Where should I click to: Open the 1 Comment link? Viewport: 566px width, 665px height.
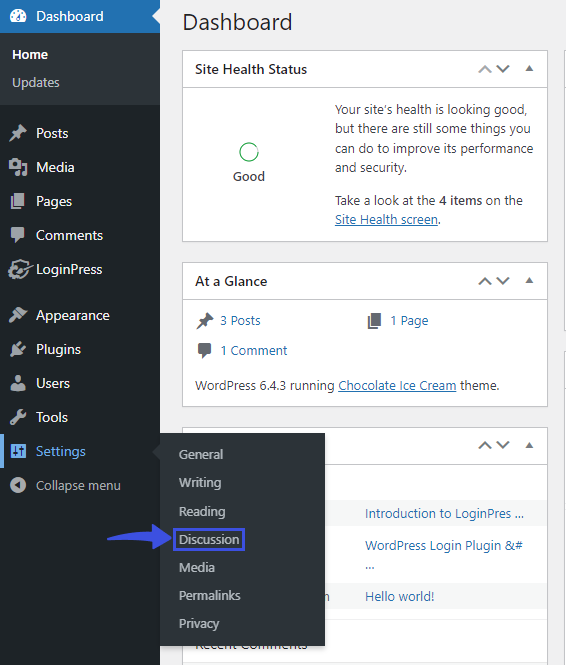[x=254, y=351]
